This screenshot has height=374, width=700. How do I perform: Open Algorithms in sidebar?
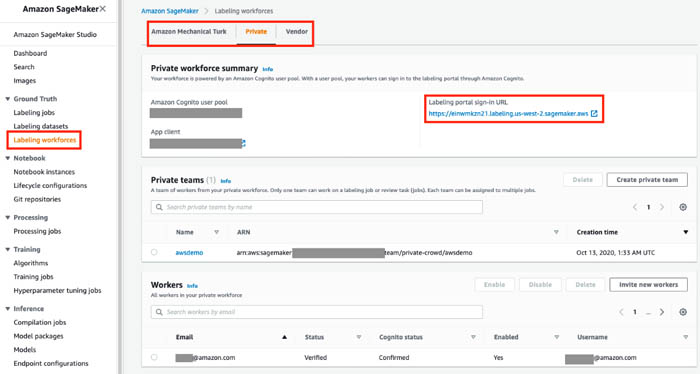click(x=31, y=263)
